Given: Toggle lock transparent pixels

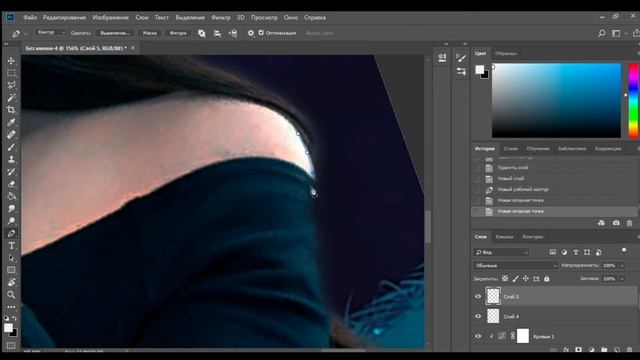Looking at the screenshot, I should [x=505, y=278].
